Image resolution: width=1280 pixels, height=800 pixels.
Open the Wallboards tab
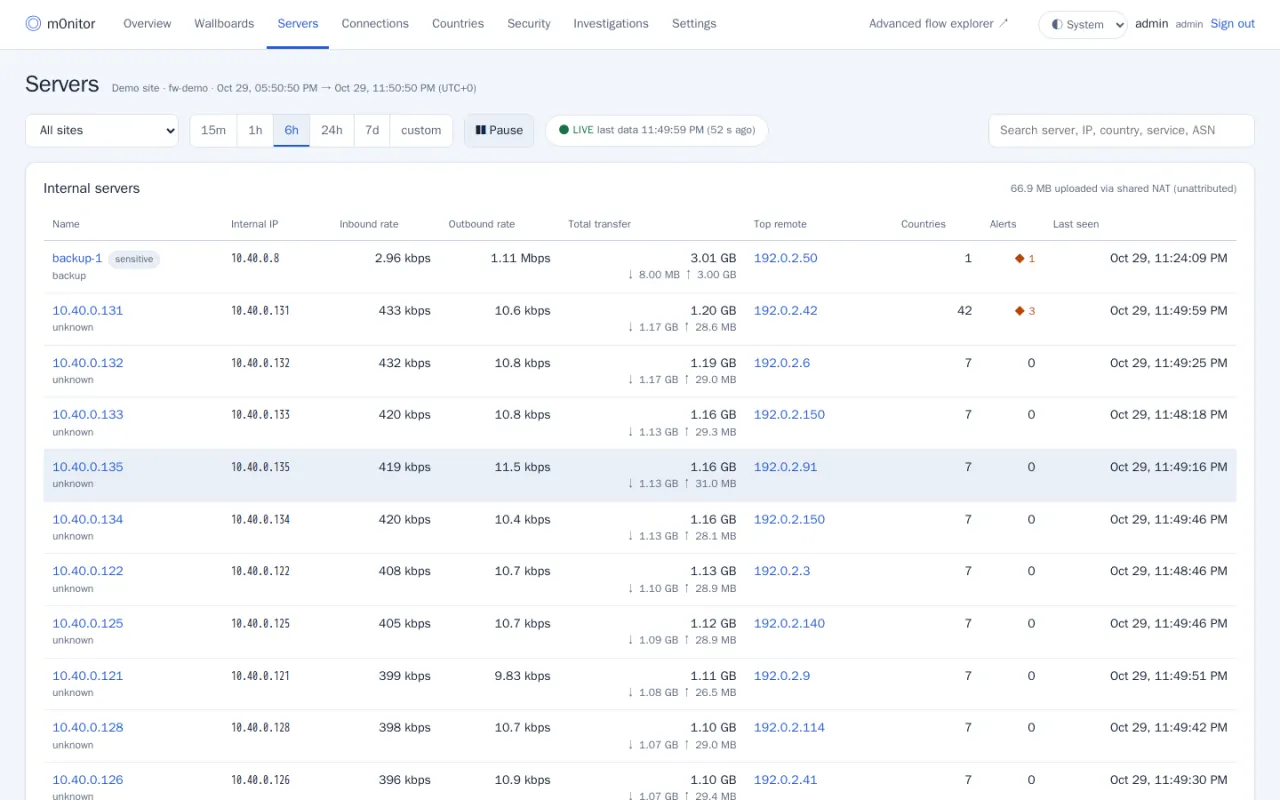(x=224, y=24)
